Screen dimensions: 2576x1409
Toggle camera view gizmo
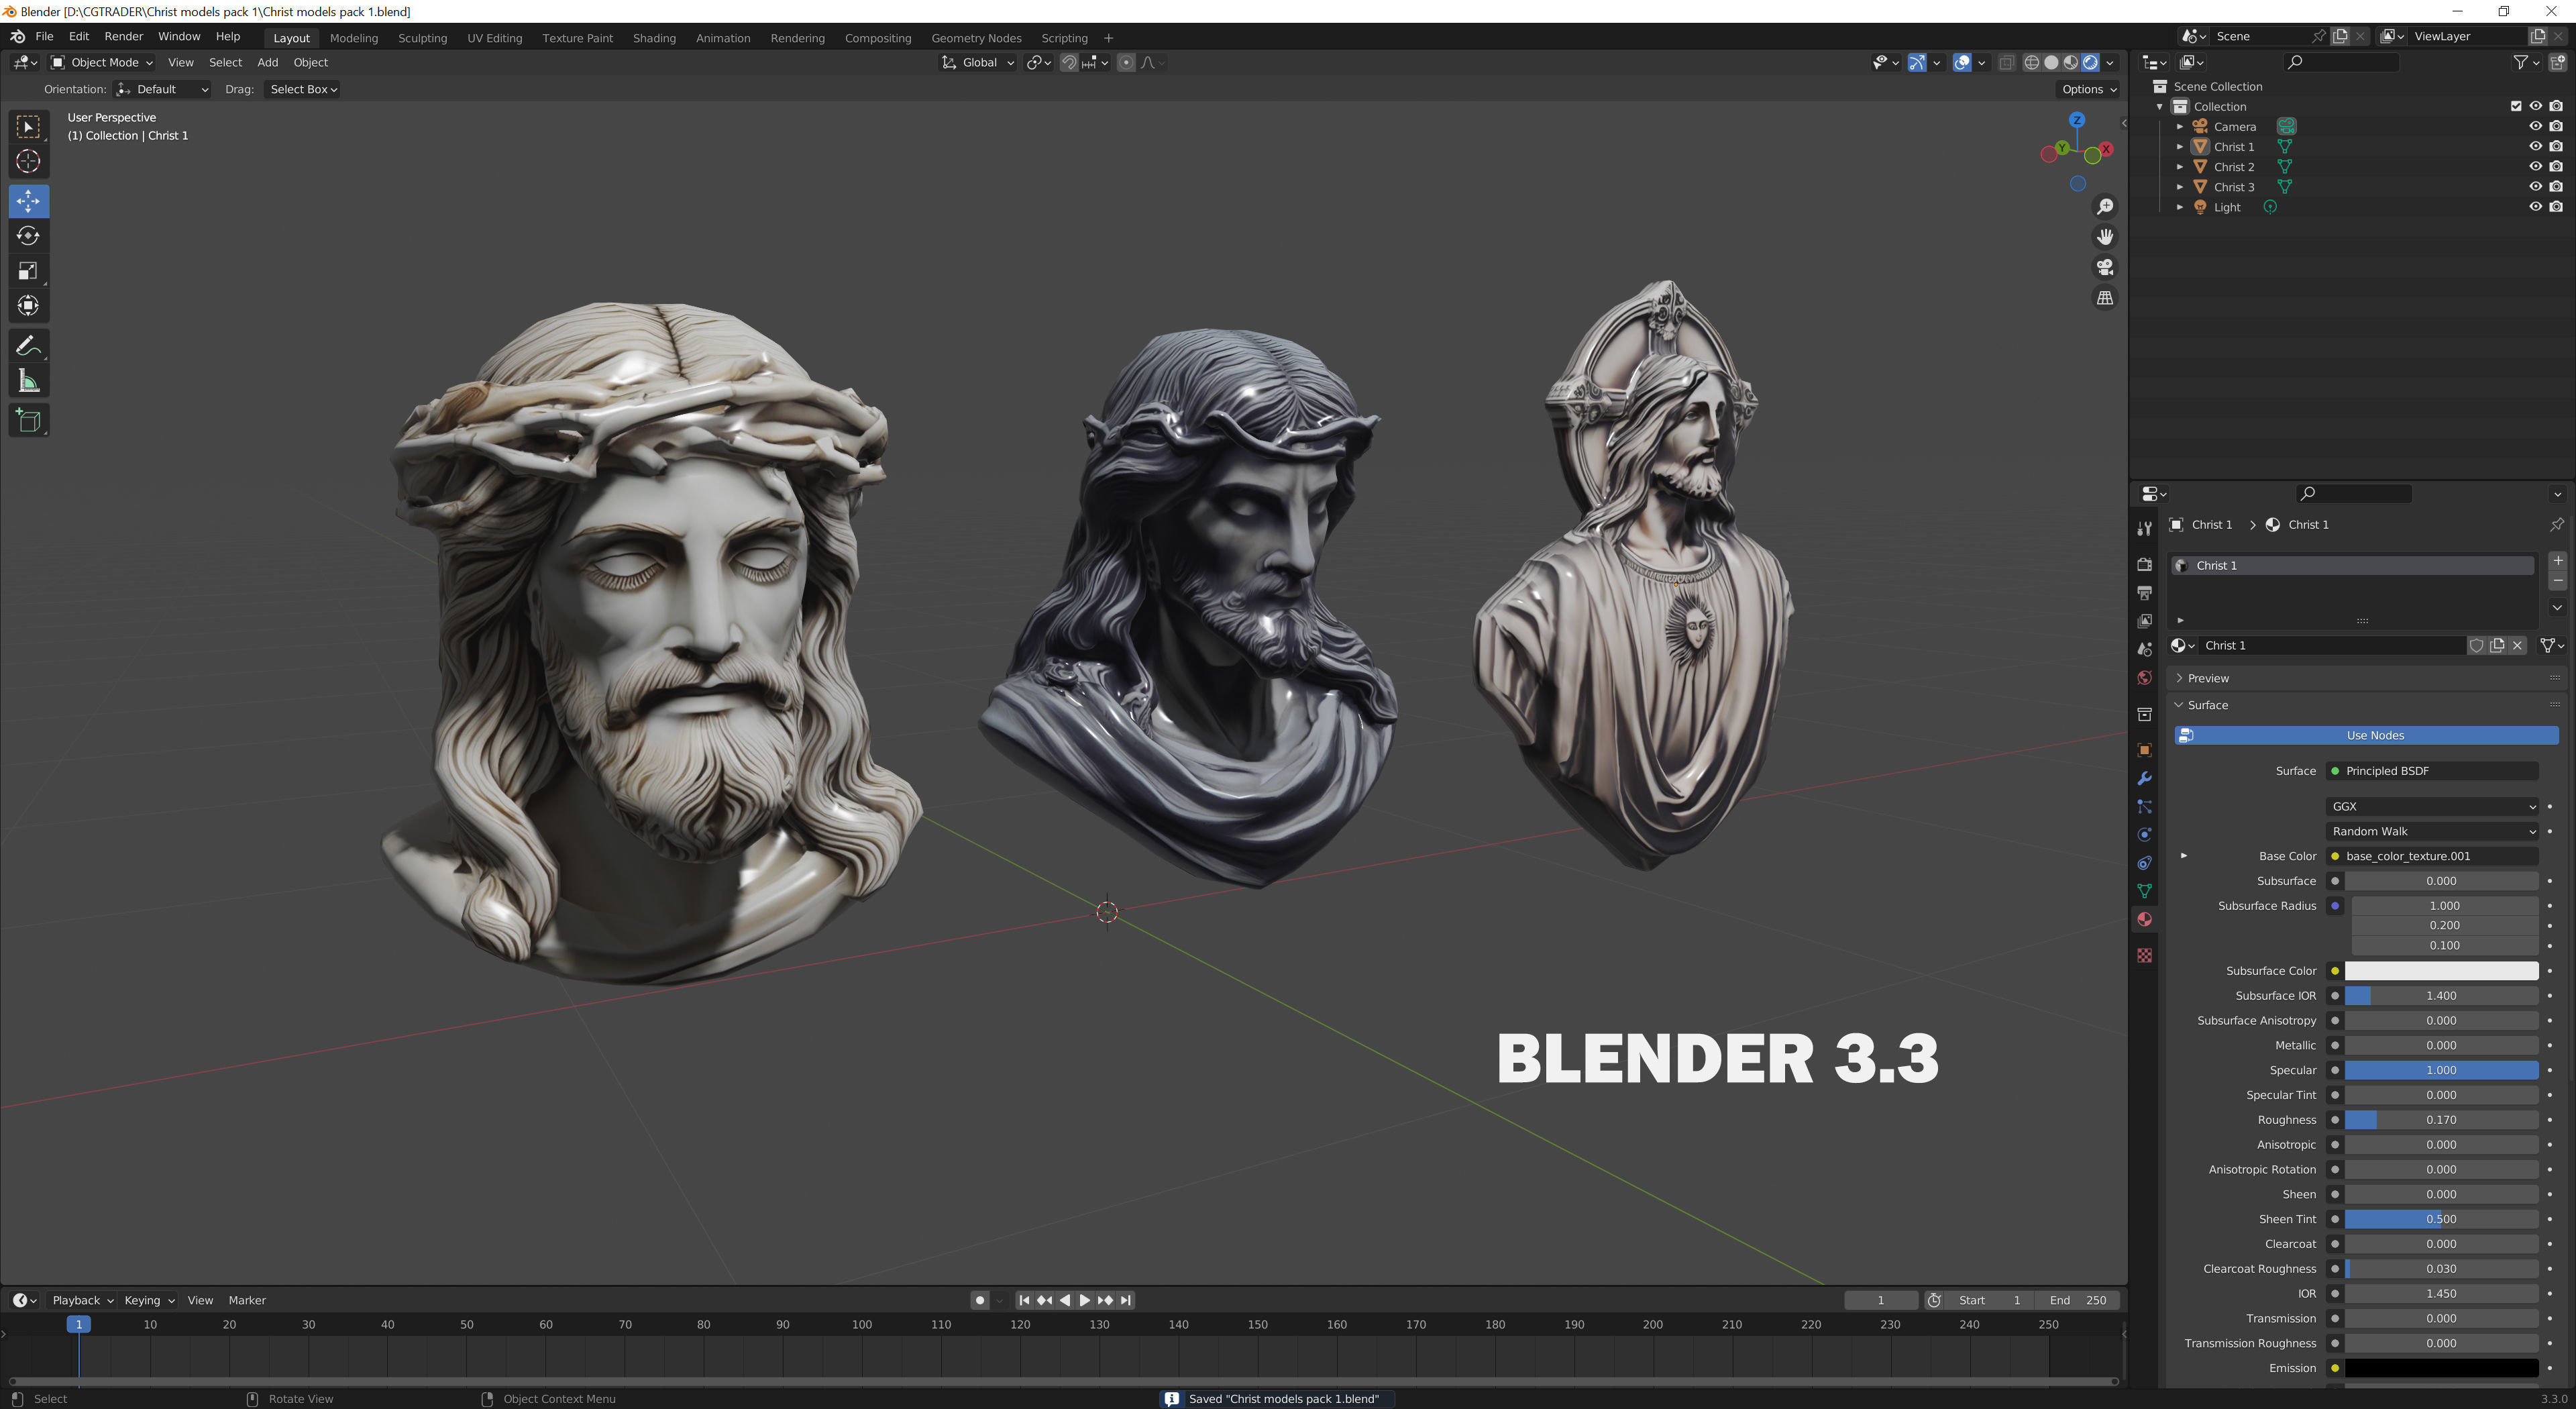coord(2105,267)
